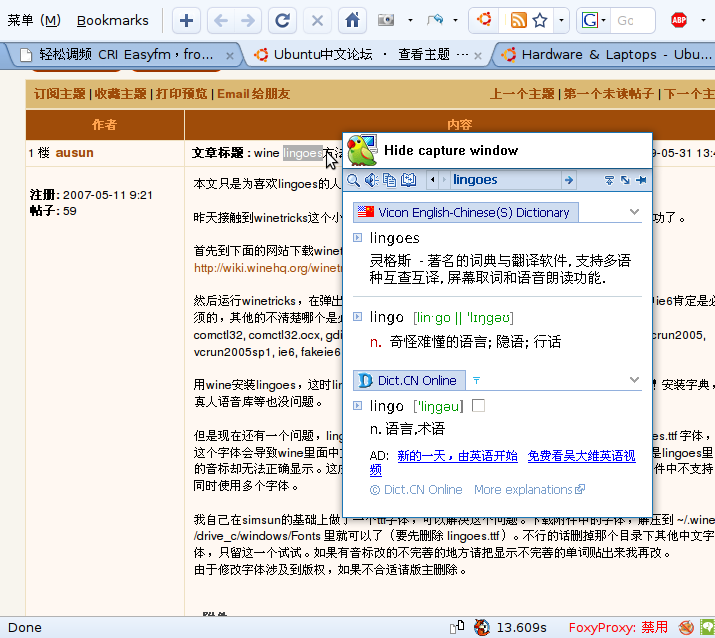The height and width of the screenshot is (638, 715).
Task: Go to 上一个主题 link
Action: pos(522,94)
